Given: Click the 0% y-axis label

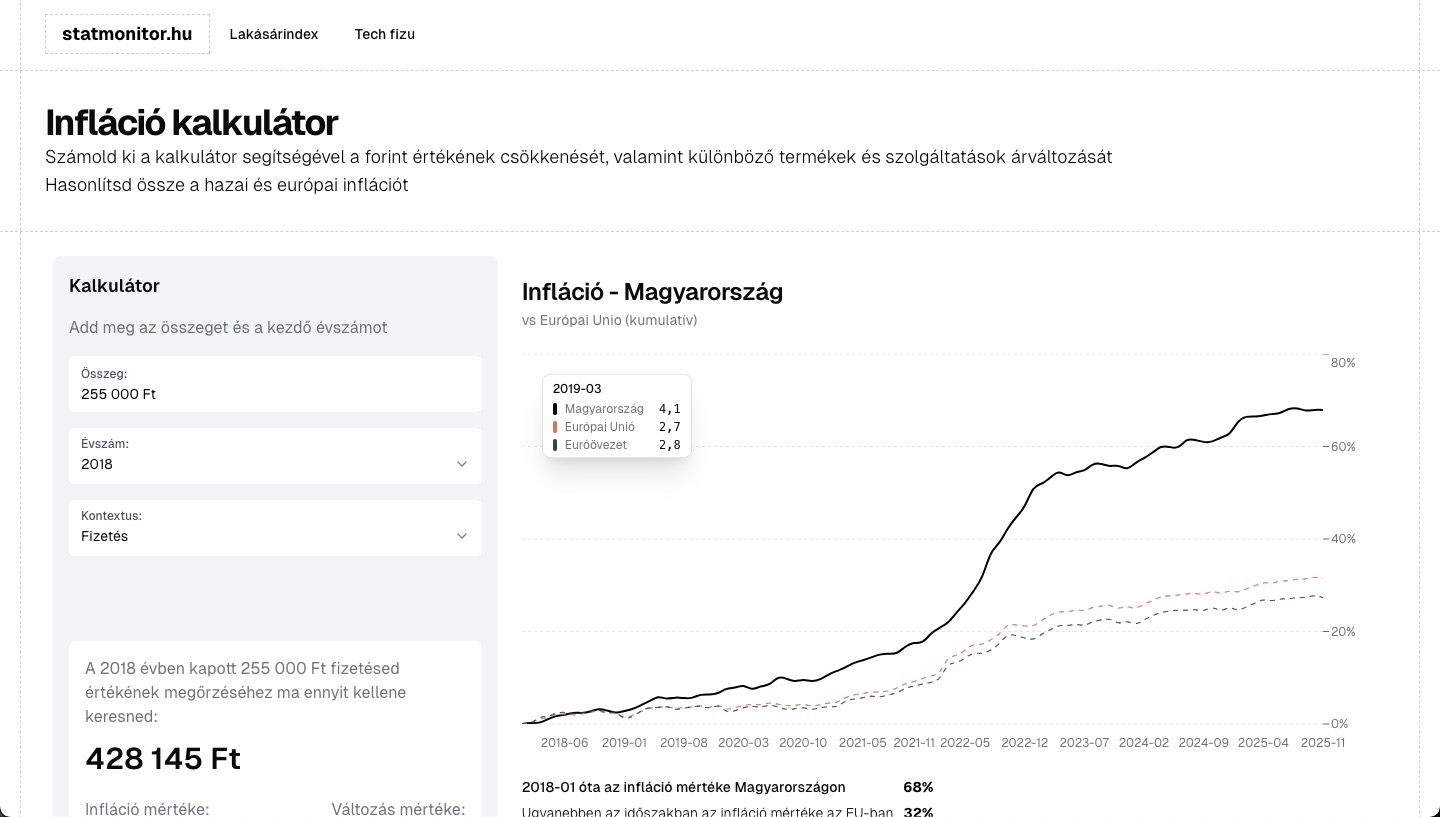Looking at the screenshot, I should coord(1340,724).
